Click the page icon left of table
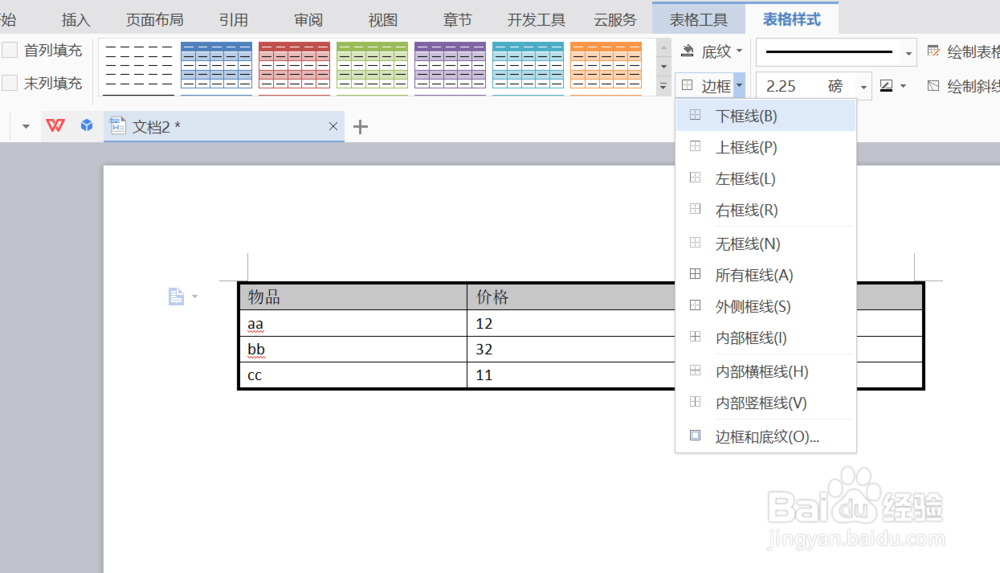1000x573 pixels. point(176,296)
